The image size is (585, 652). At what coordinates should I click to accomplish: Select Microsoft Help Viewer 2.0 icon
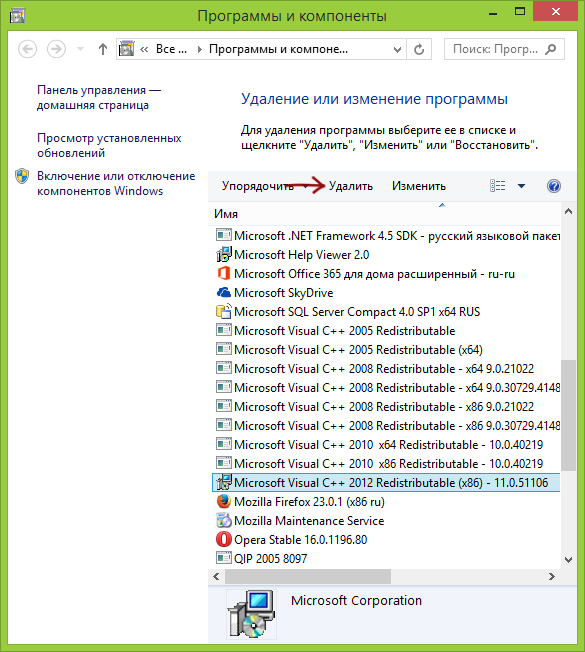coord(224,254)
